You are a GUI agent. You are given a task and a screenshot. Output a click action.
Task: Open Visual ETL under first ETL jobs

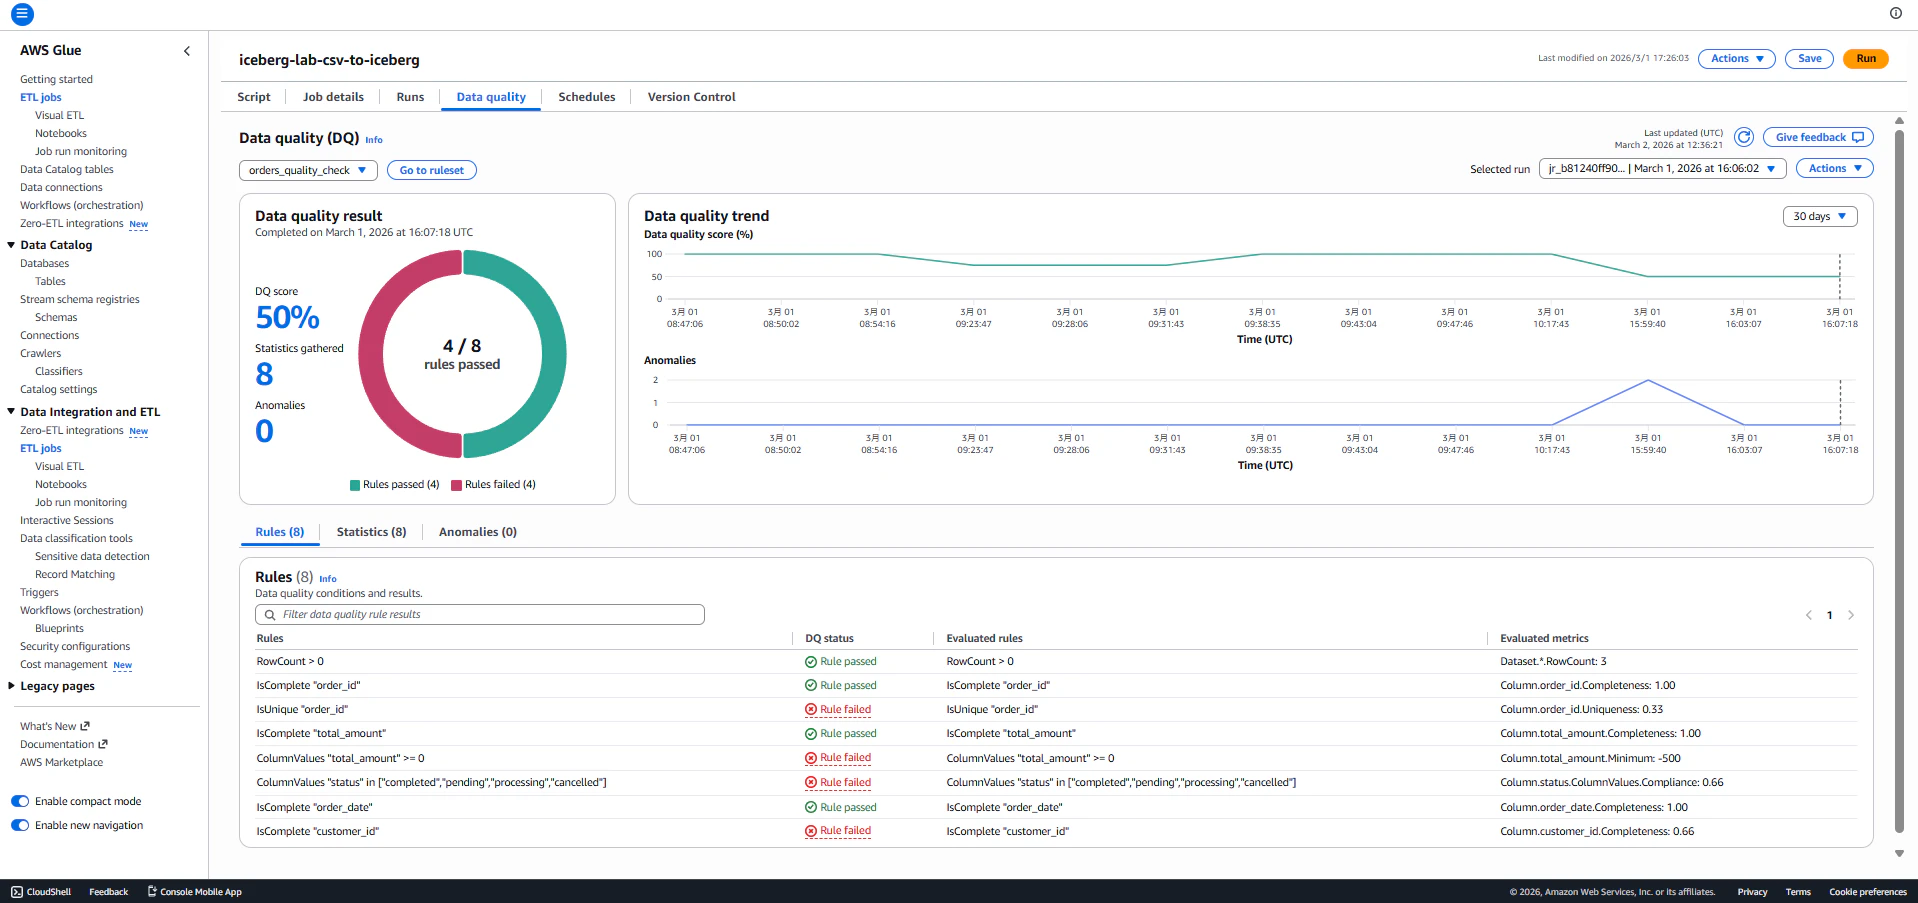pyautogui.click(x=60, y=116)
